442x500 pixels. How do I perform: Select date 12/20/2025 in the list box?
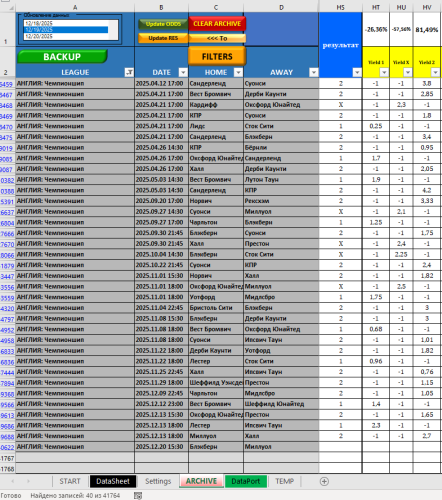pos(66,36)
